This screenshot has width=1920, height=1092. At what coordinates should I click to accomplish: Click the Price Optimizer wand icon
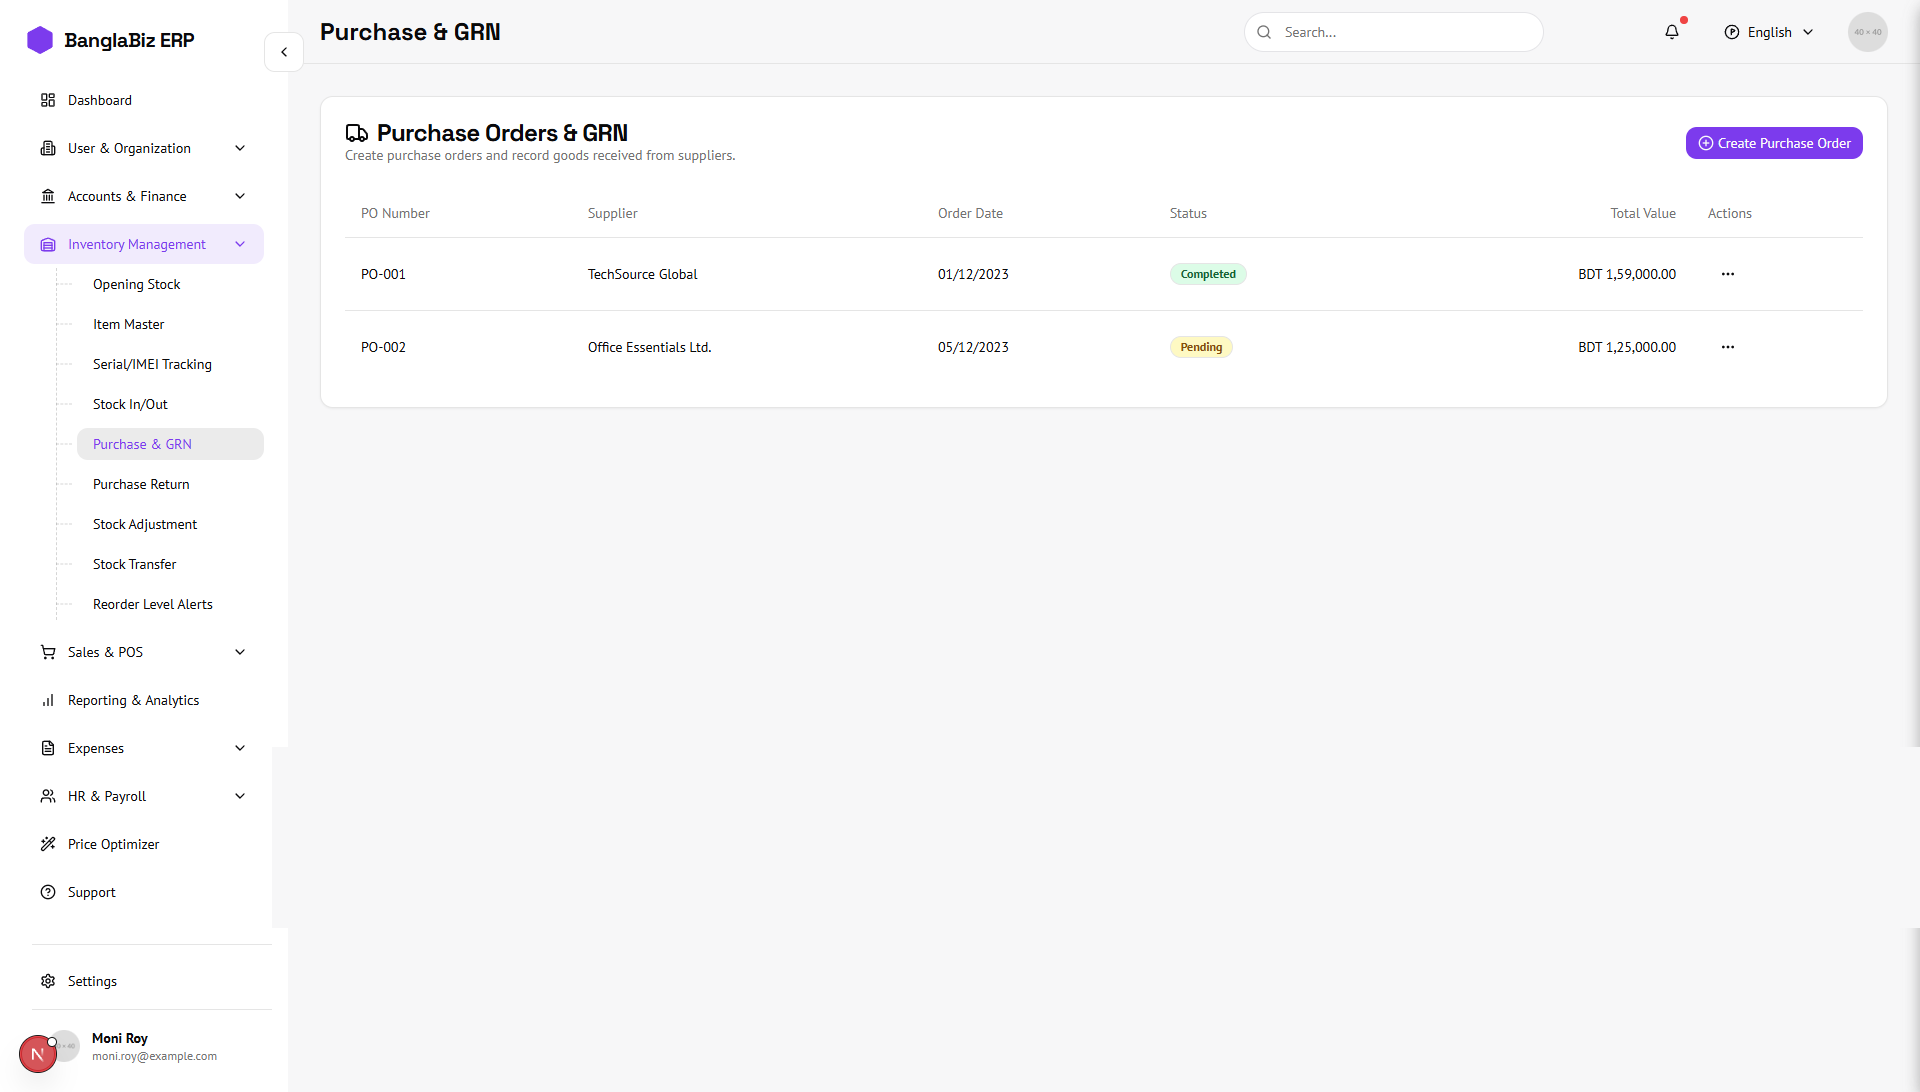click(48, 844)
